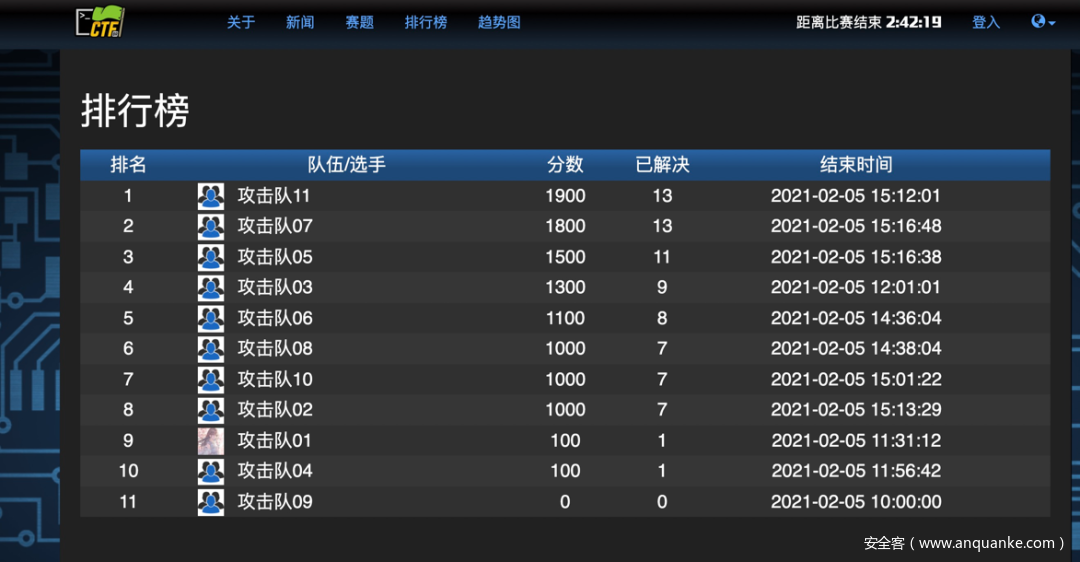Click end time 2021-02-05 14:38:04
The image size is (1080, 562).
point(856,348)
